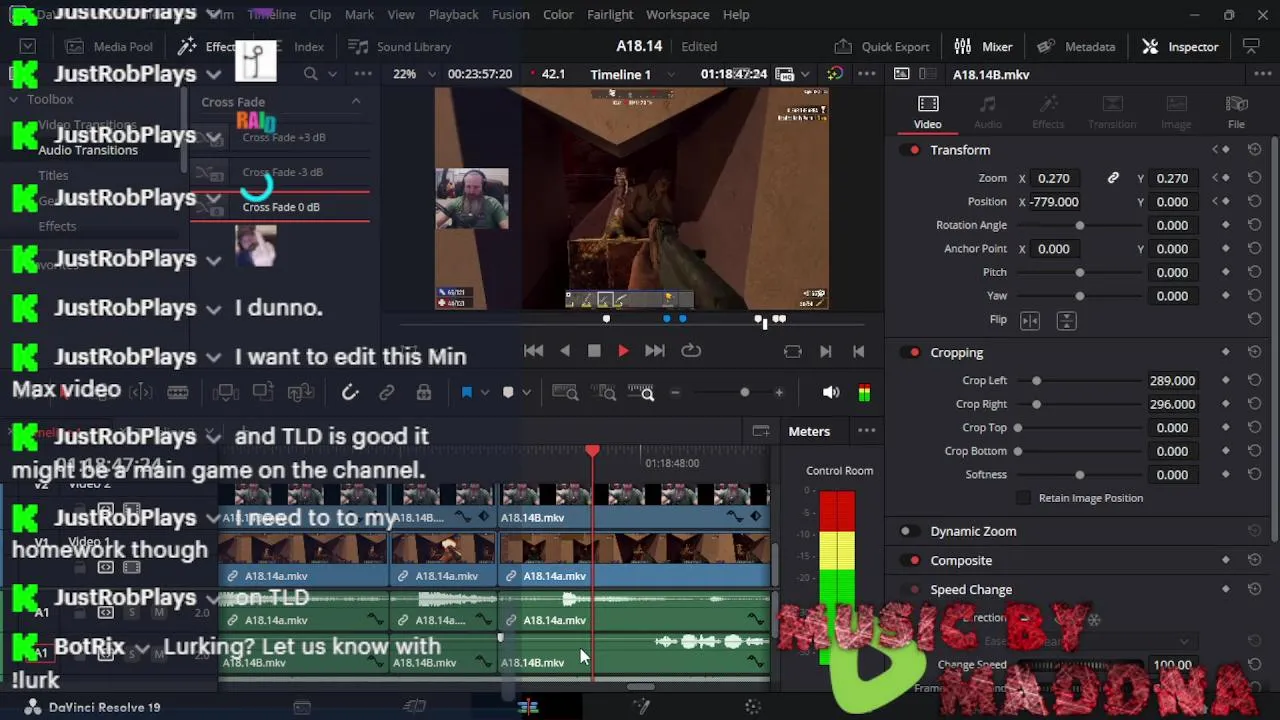1280x720 pixels.
Task: Start playback with the red play button
Action: click(x=623, y=351)
